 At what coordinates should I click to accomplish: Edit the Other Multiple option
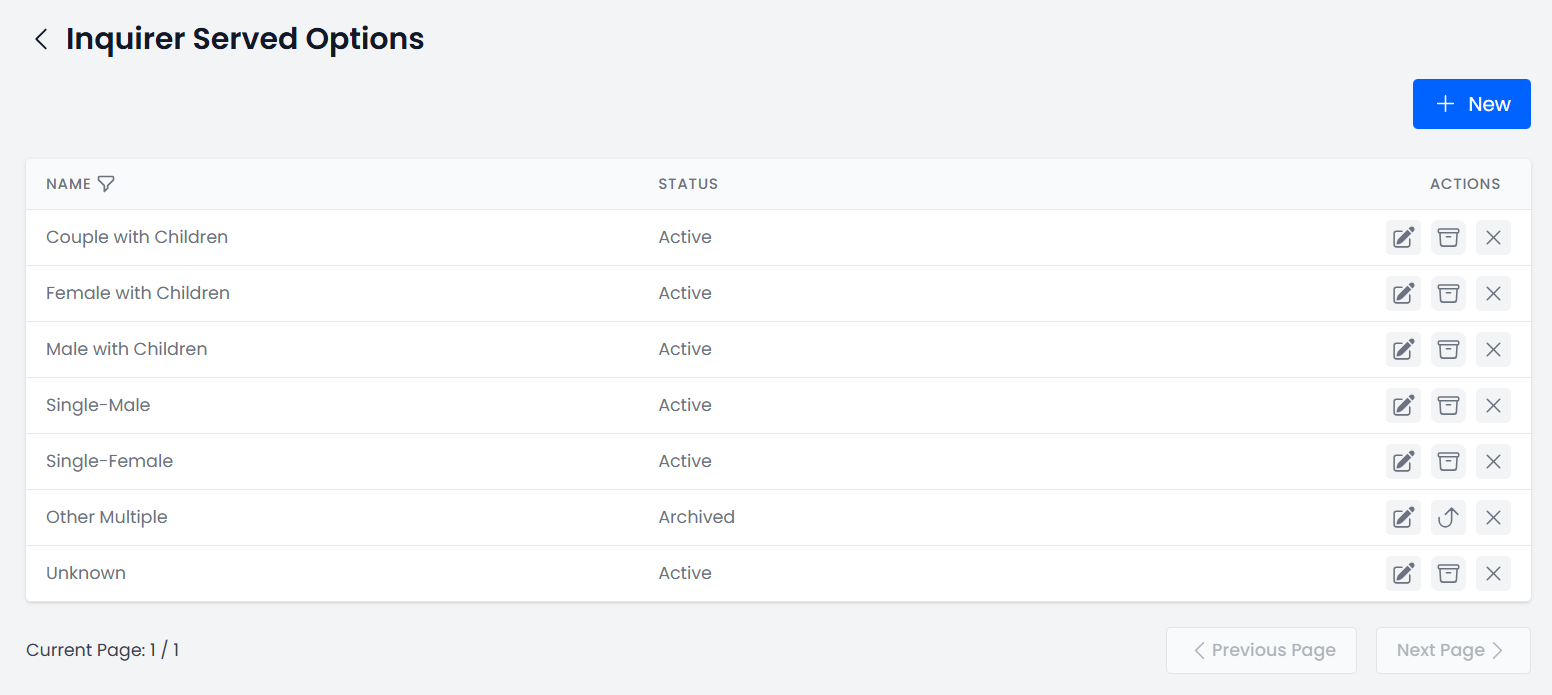(1403, 518)
